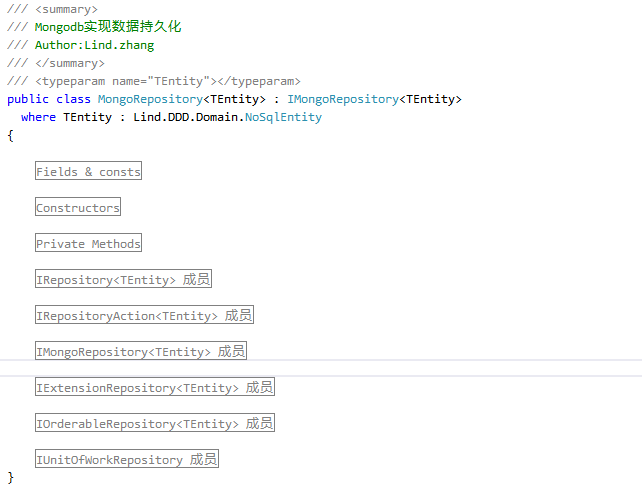The image size is (642, 492).
Task: Expand the 'IExtensionRepository<TEntity> 成员' region
Action: pos(155,387)
